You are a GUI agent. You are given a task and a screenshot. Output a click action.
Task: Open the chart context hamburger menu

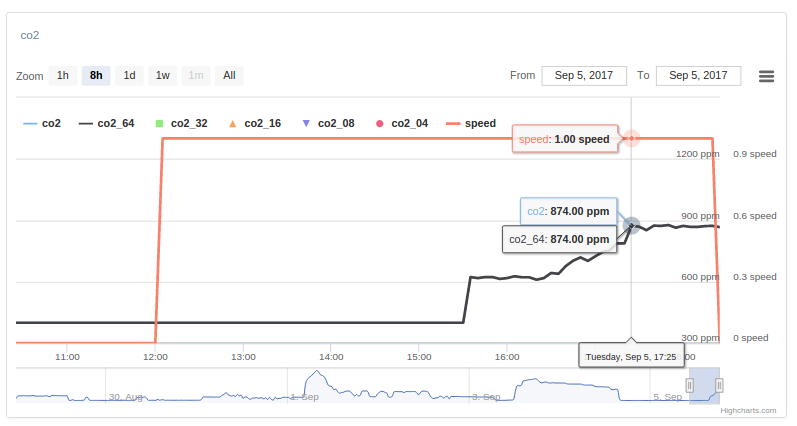click(767, 76)
